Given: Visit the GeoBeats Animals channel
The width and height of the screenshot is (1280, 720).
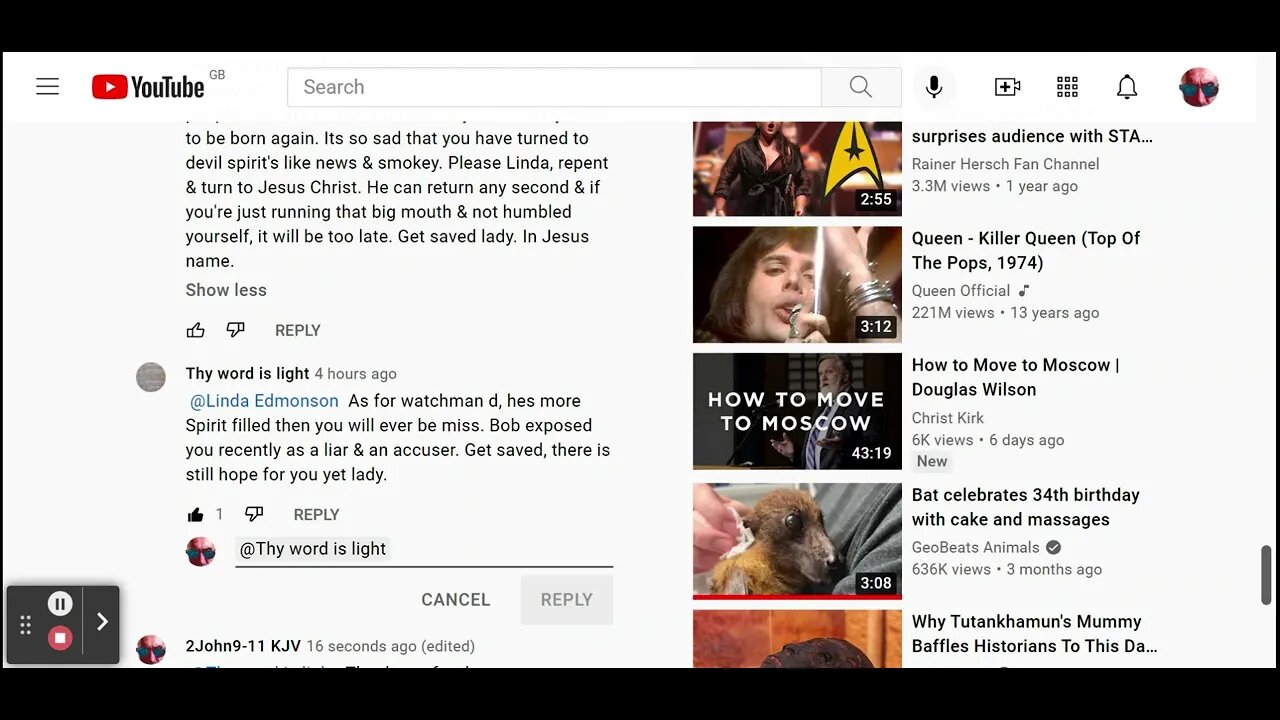Looking at the screenshot, I should [976, 548].
